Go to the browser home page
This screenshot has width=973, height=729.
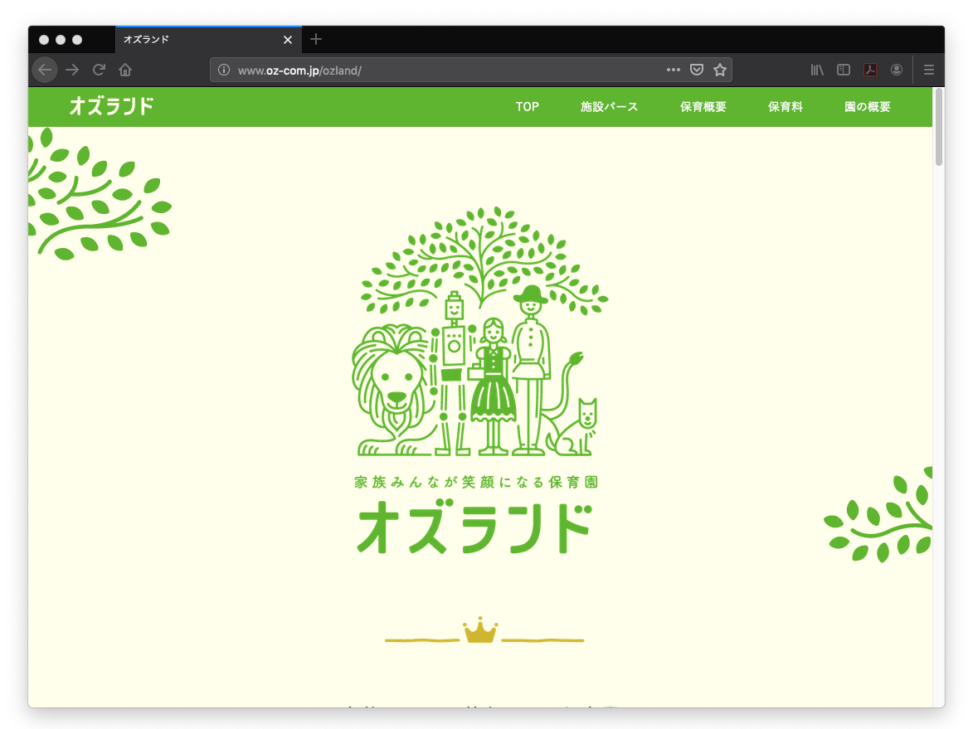125,70
